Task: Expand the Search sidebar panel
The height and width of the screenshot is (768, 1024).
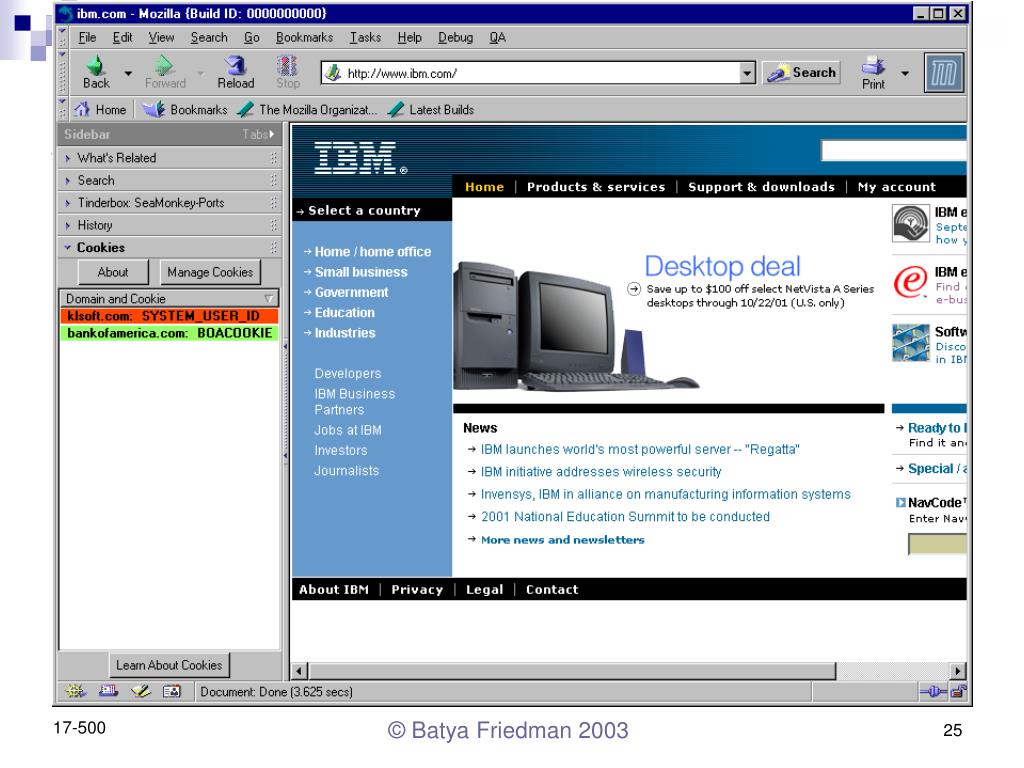Action: pos(170,180)
